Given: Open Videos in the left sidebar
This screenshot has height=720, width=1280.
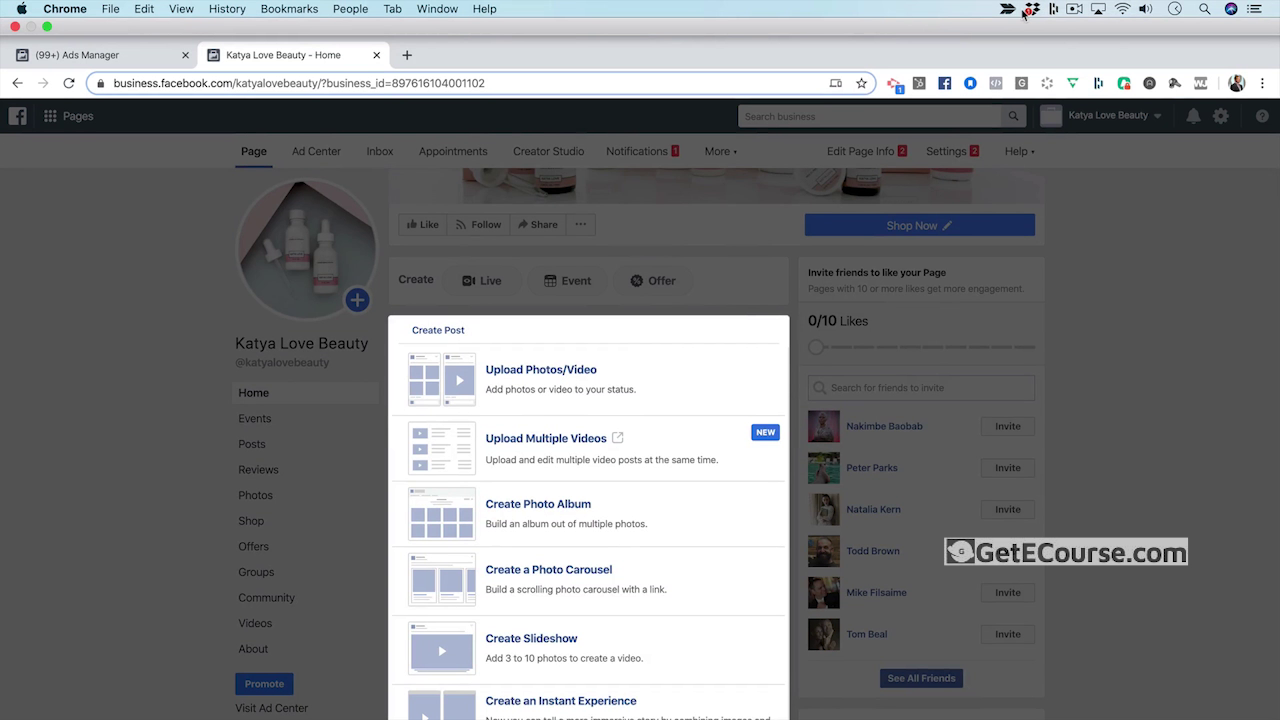Looking at the screenshot, I should pos(255,623).
